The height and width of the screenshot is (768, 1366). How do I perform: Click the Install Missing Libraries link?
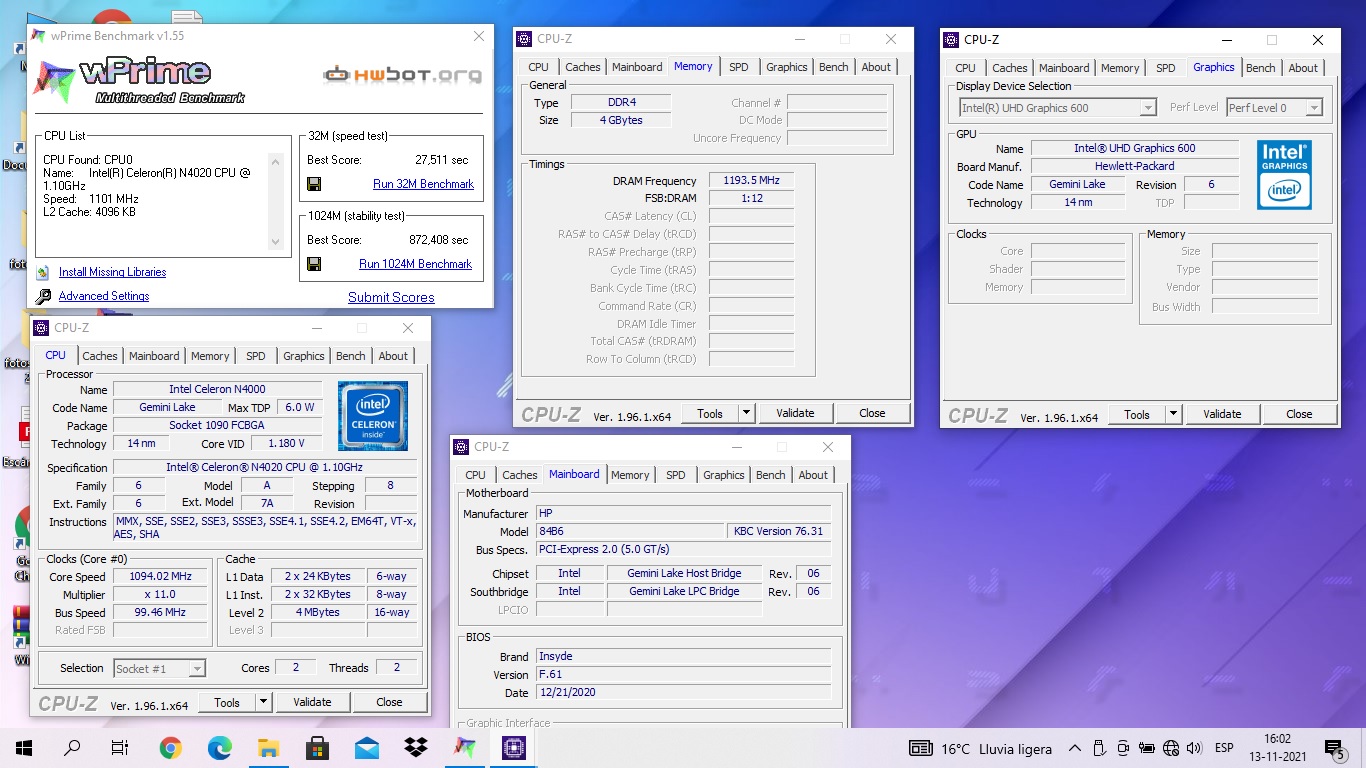112,272
